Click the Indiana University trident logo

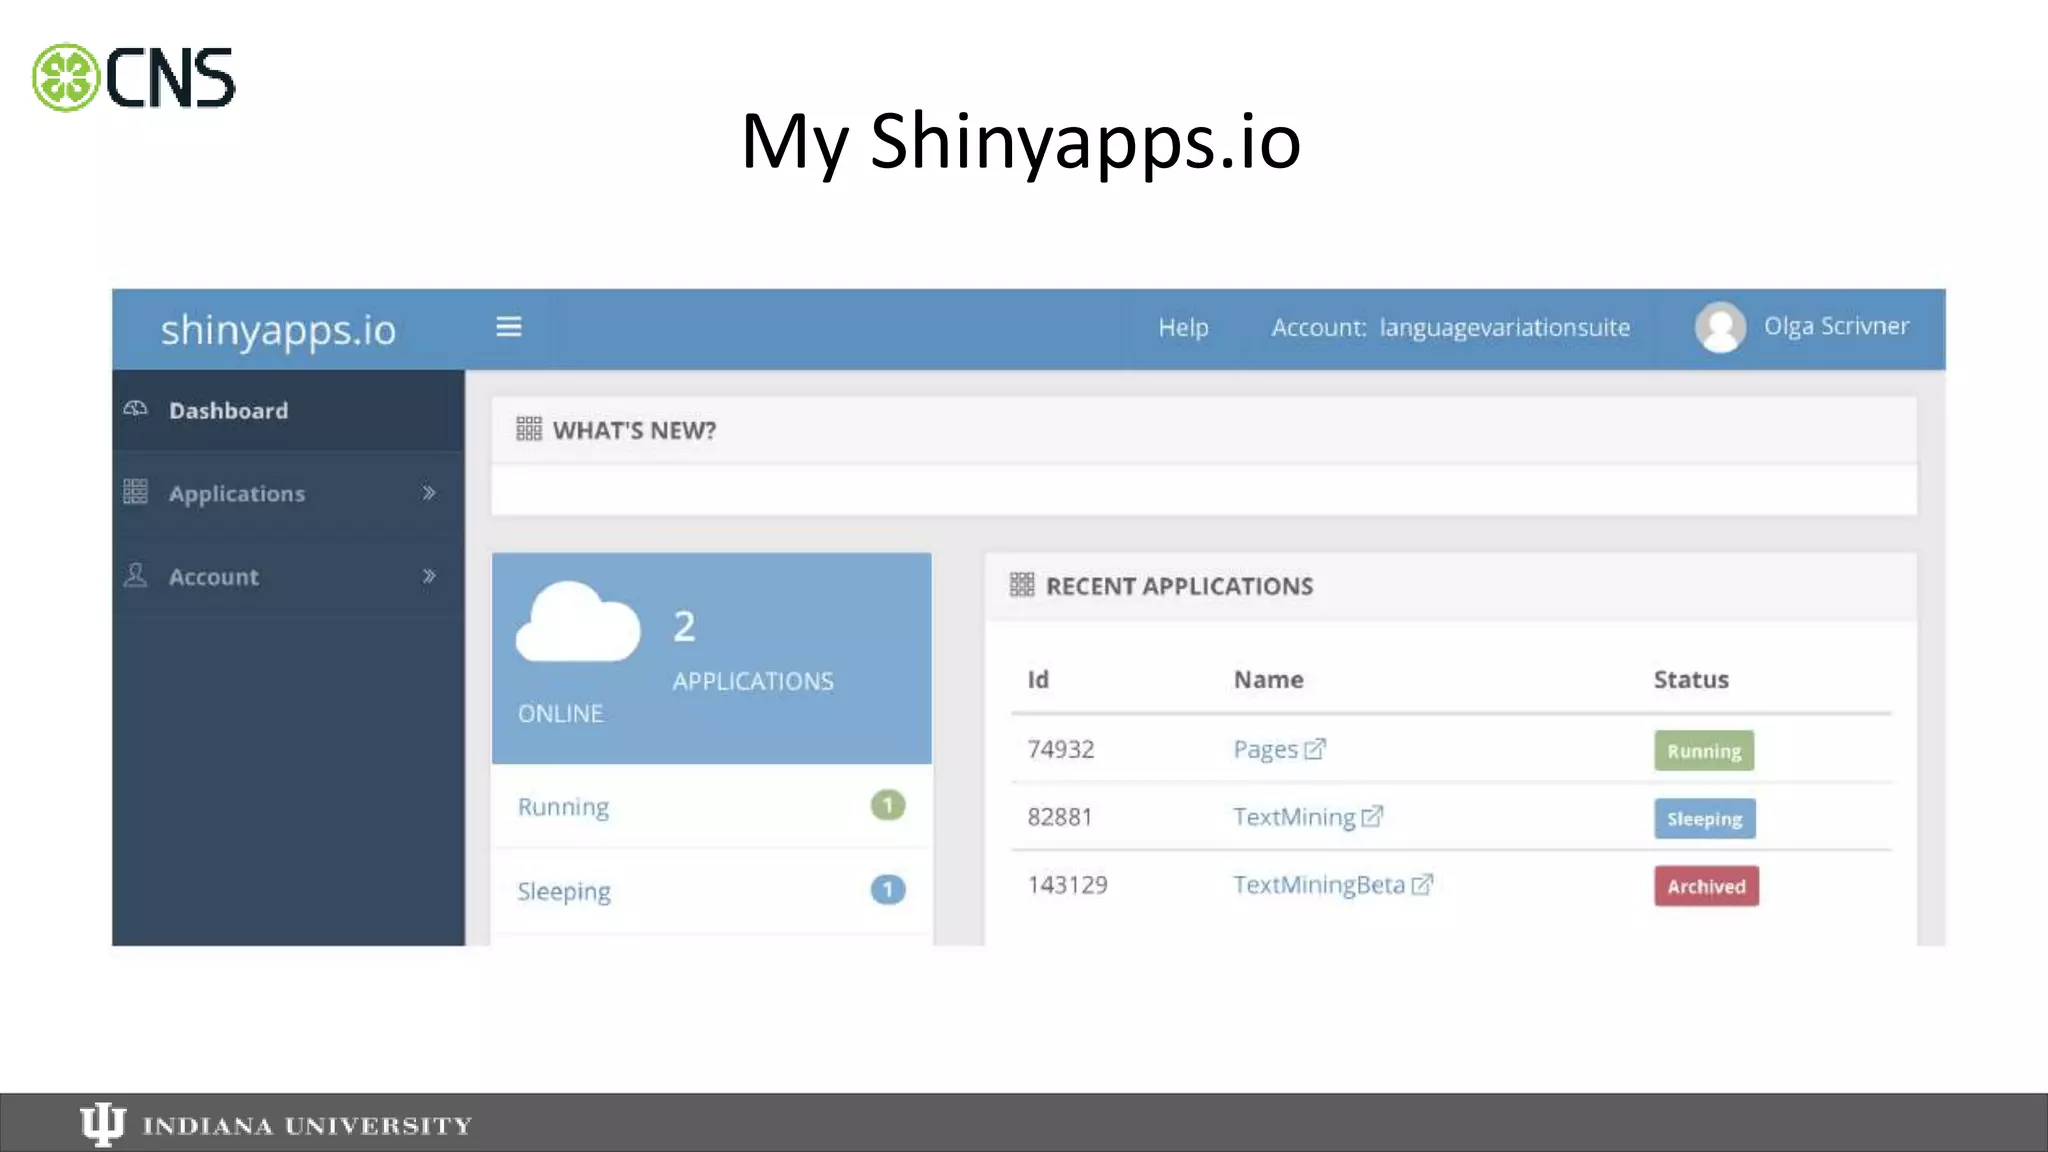point(102,1124)
